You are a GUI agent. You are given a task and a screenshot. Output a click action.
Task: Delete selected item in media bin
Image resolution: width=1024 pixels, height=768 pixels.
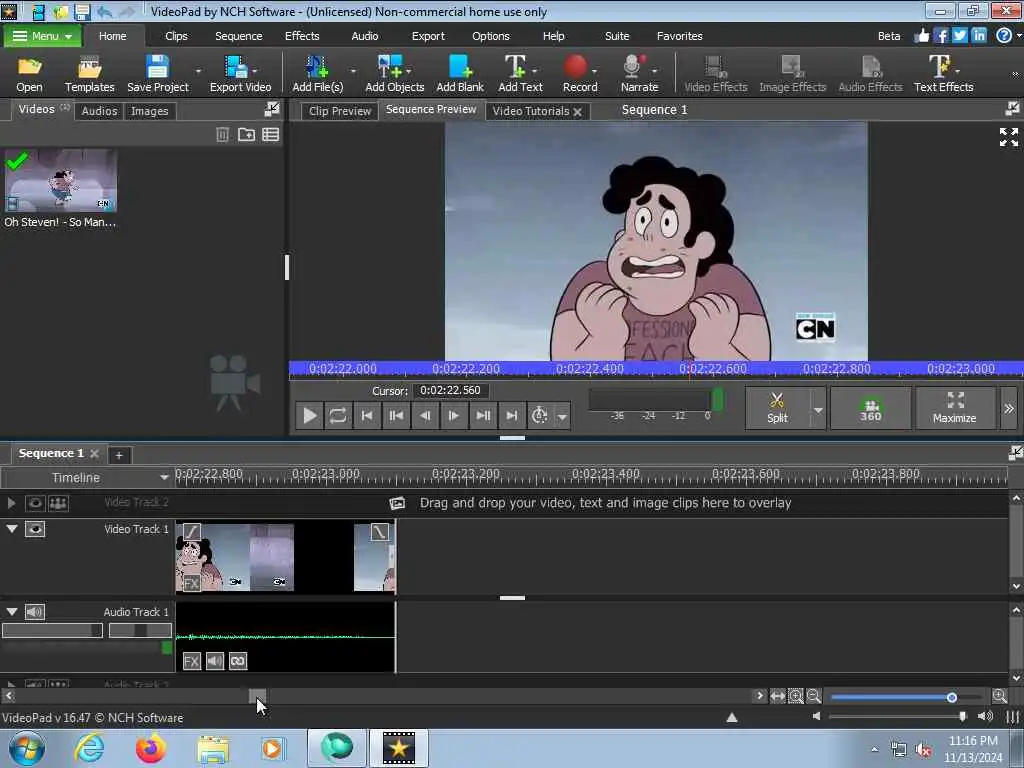(223, 135)
